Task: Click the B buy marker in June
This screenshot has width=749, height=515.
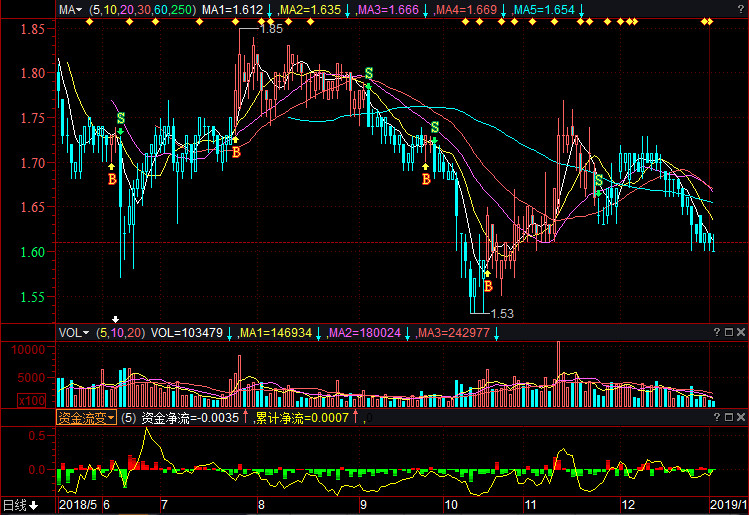Action: (112, 179)
